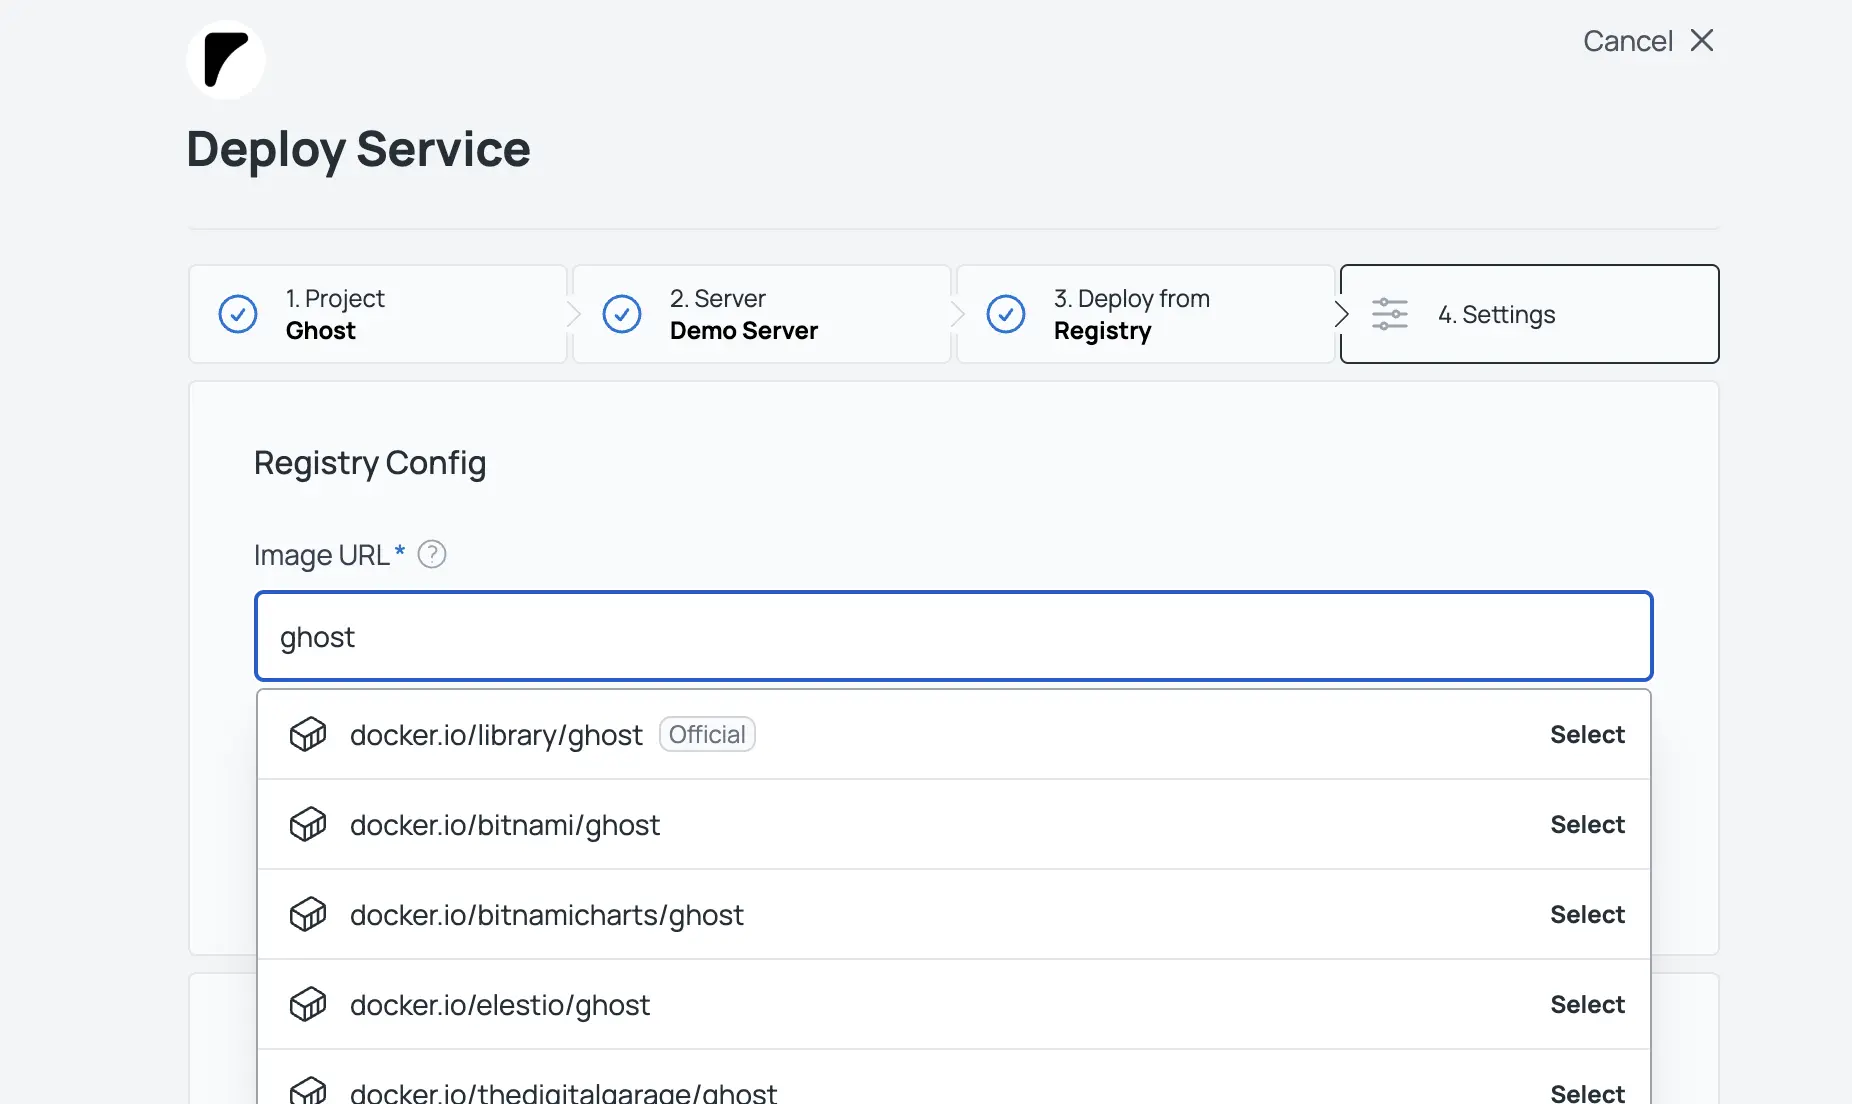Viewport: 1852px width, 1104px height.
Task: Click the checkmark icon beside Project Ghost
Action: [x=238, y=314]
